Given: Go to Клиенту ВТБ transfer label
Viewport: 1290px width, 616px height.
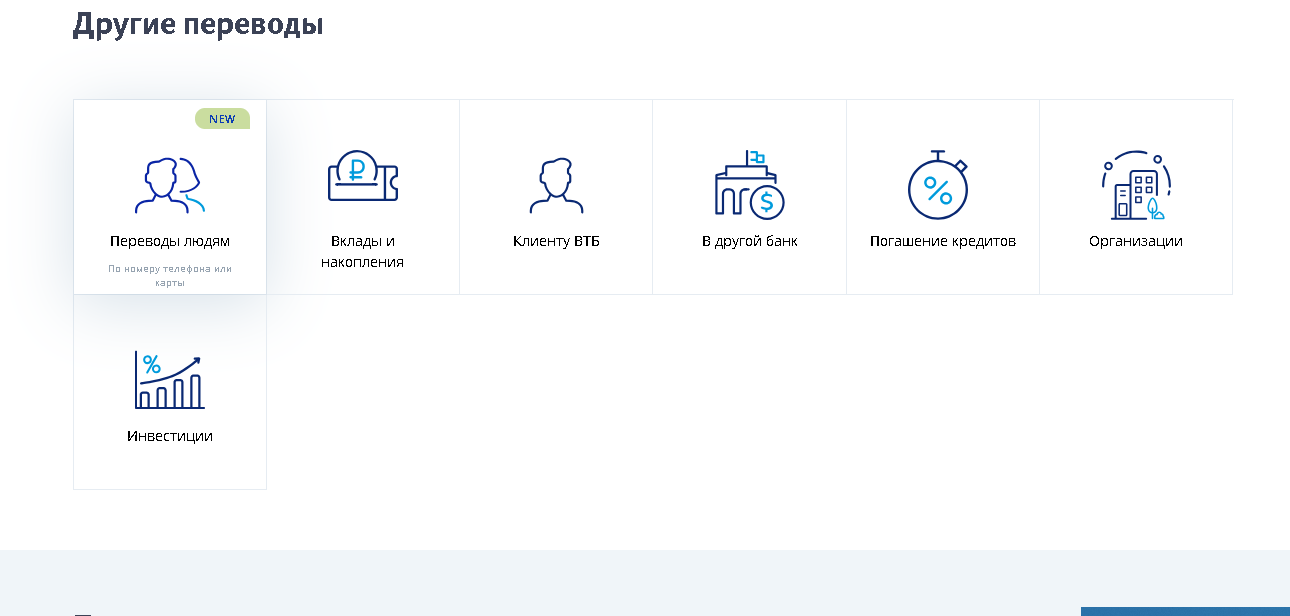Looking at the screenshot, I should coord(556,241).
